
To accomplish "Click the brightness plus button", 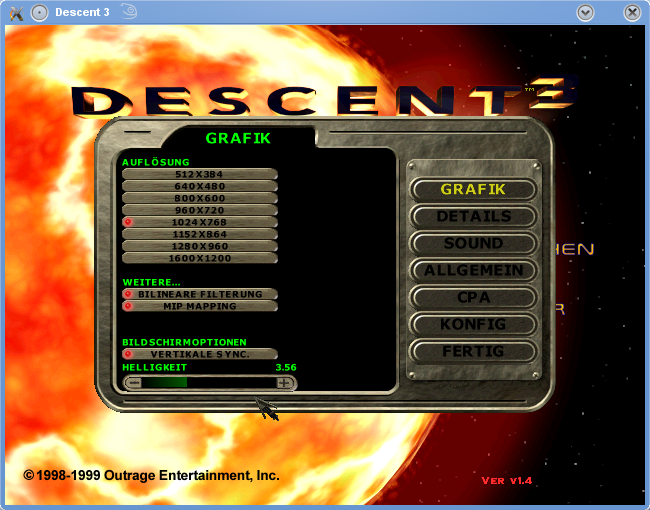I will 284,383.
